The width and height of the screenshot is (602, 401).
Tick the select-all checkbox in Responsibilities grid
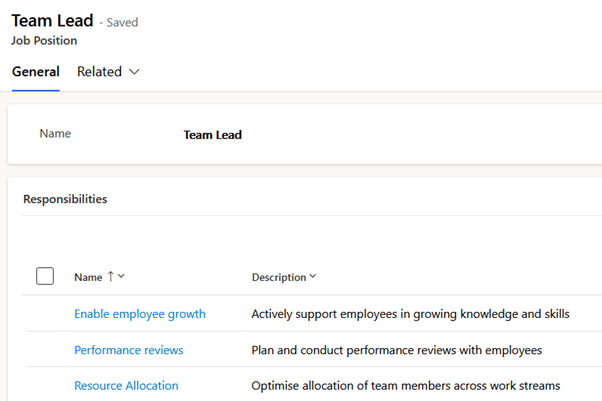[45, 276]
